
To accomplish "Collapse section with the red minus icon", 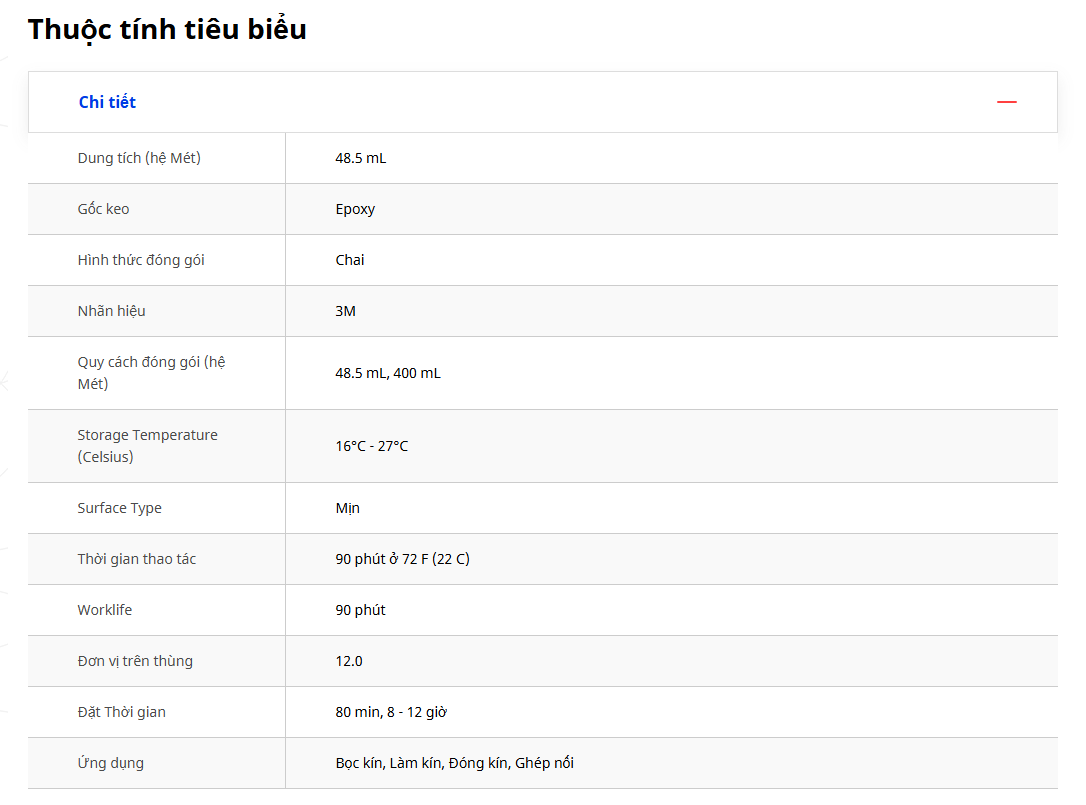I will click(x=1006, y=102).
